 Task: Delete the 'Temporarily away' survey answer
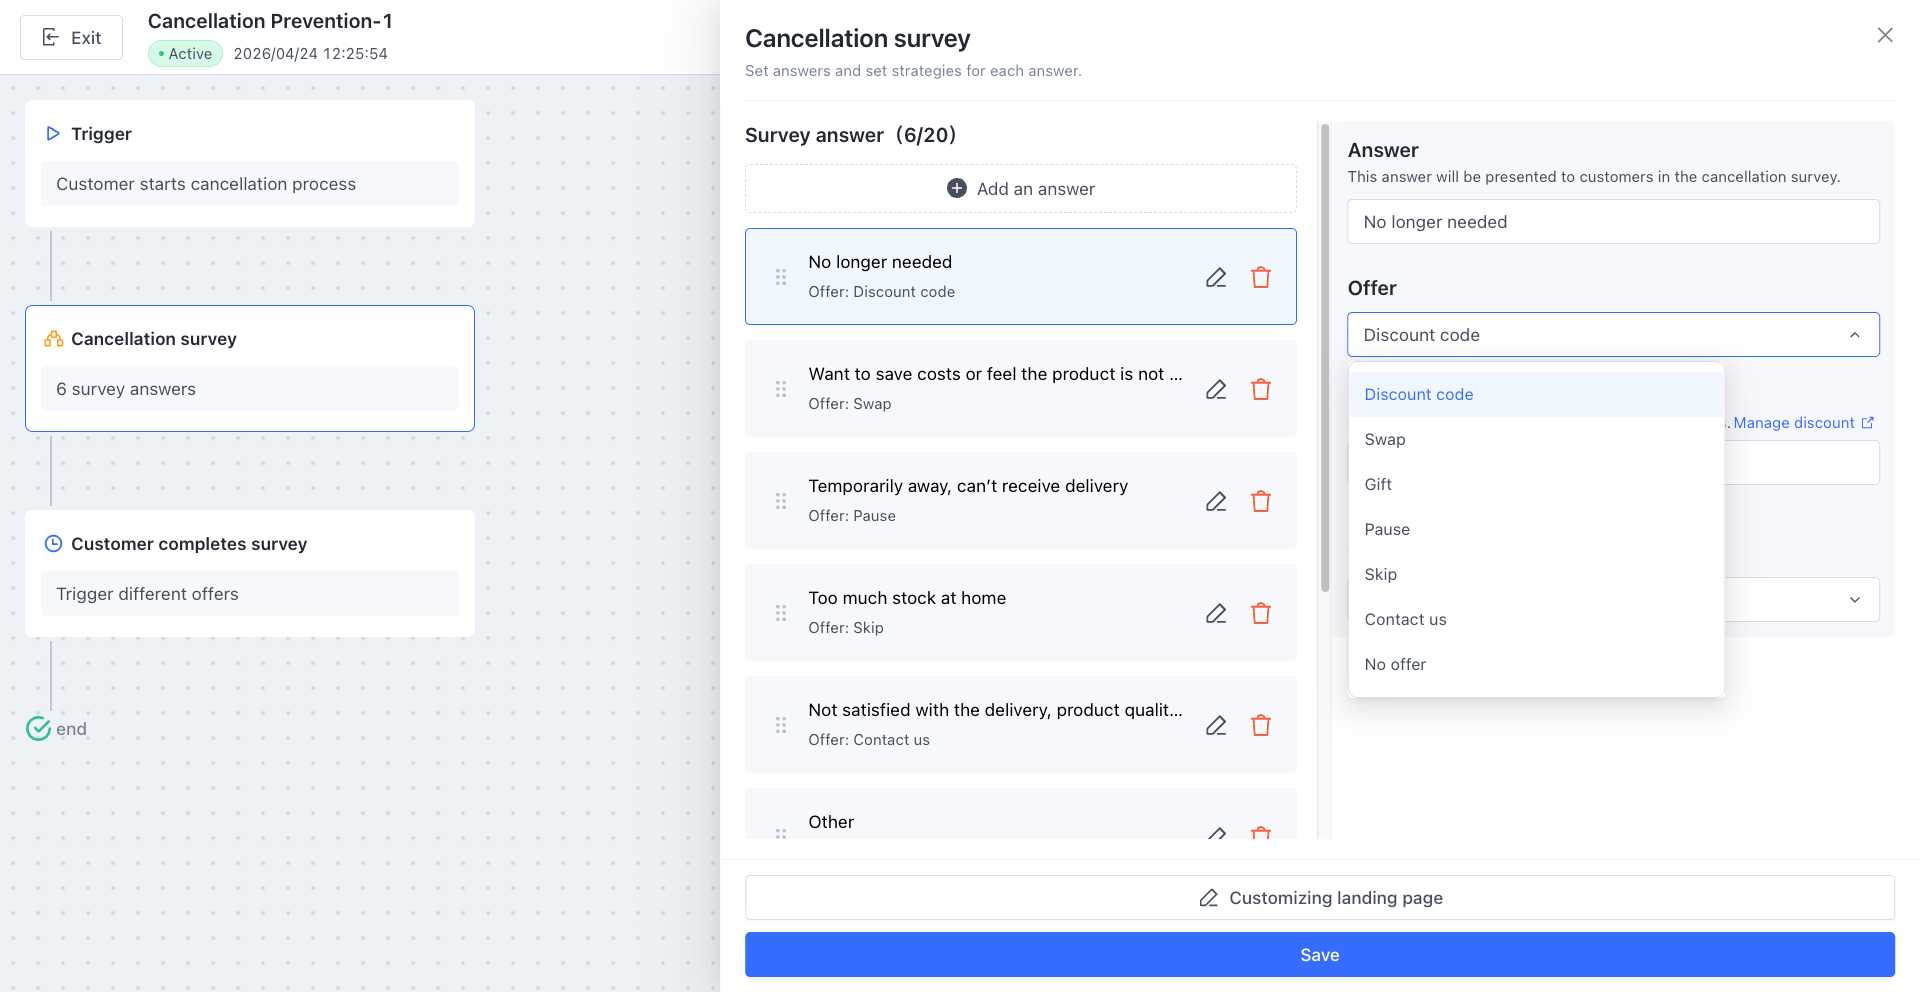pos(1261,502)
